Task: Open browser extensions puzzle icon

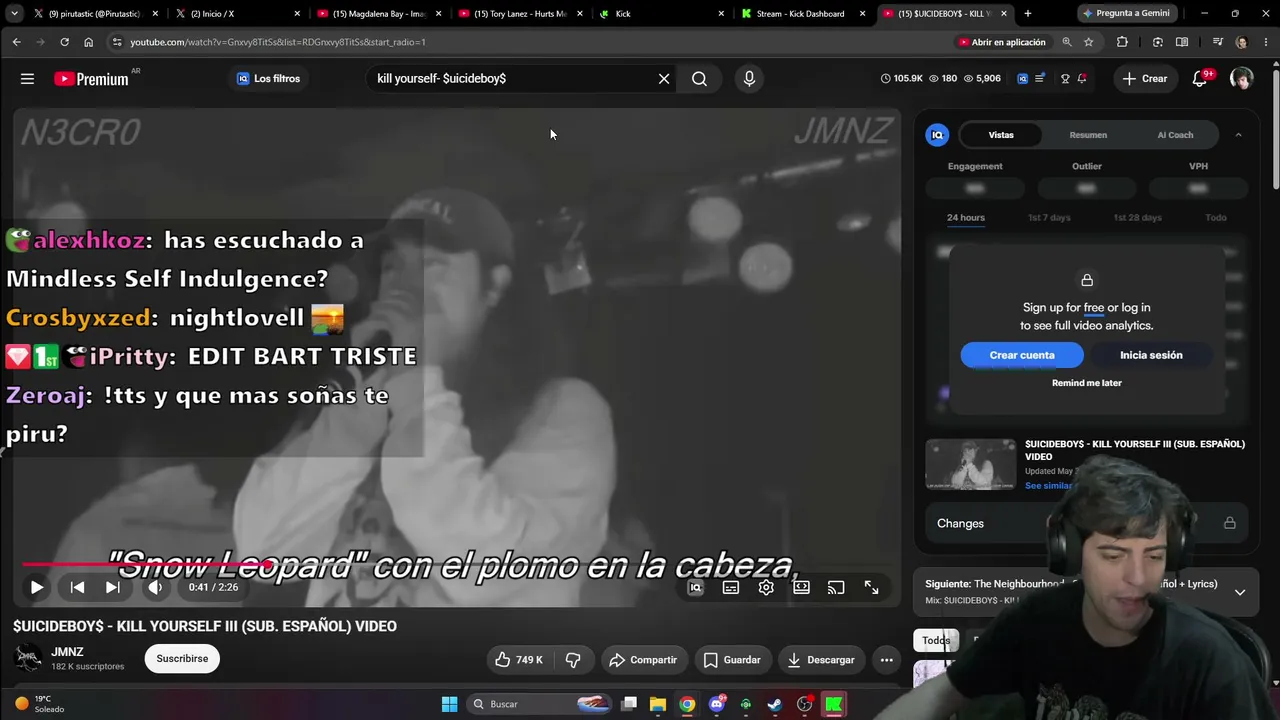Action: tap(1122, 42)
